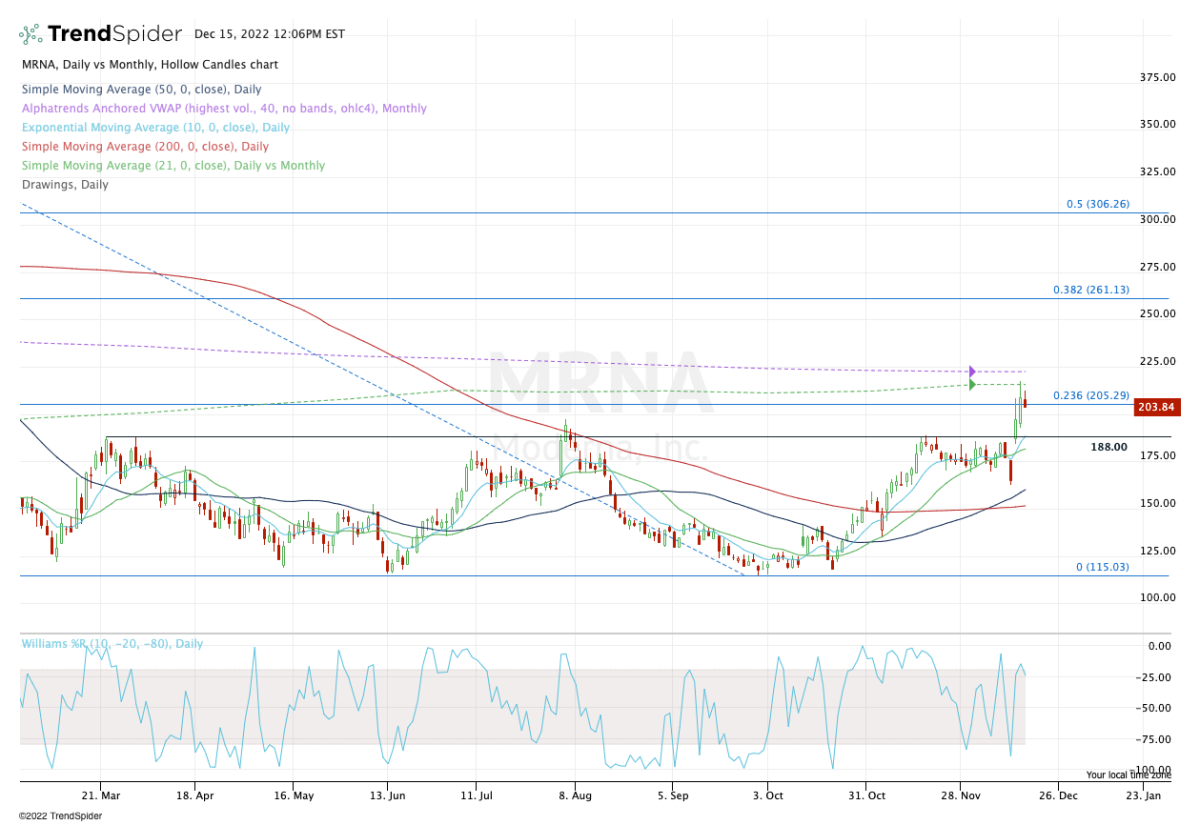Select the 0.5 (306.26) Fibonacci level label
Viewport: 1200px width, 825px height.
pyautogui.click(x=1097, y=204)
